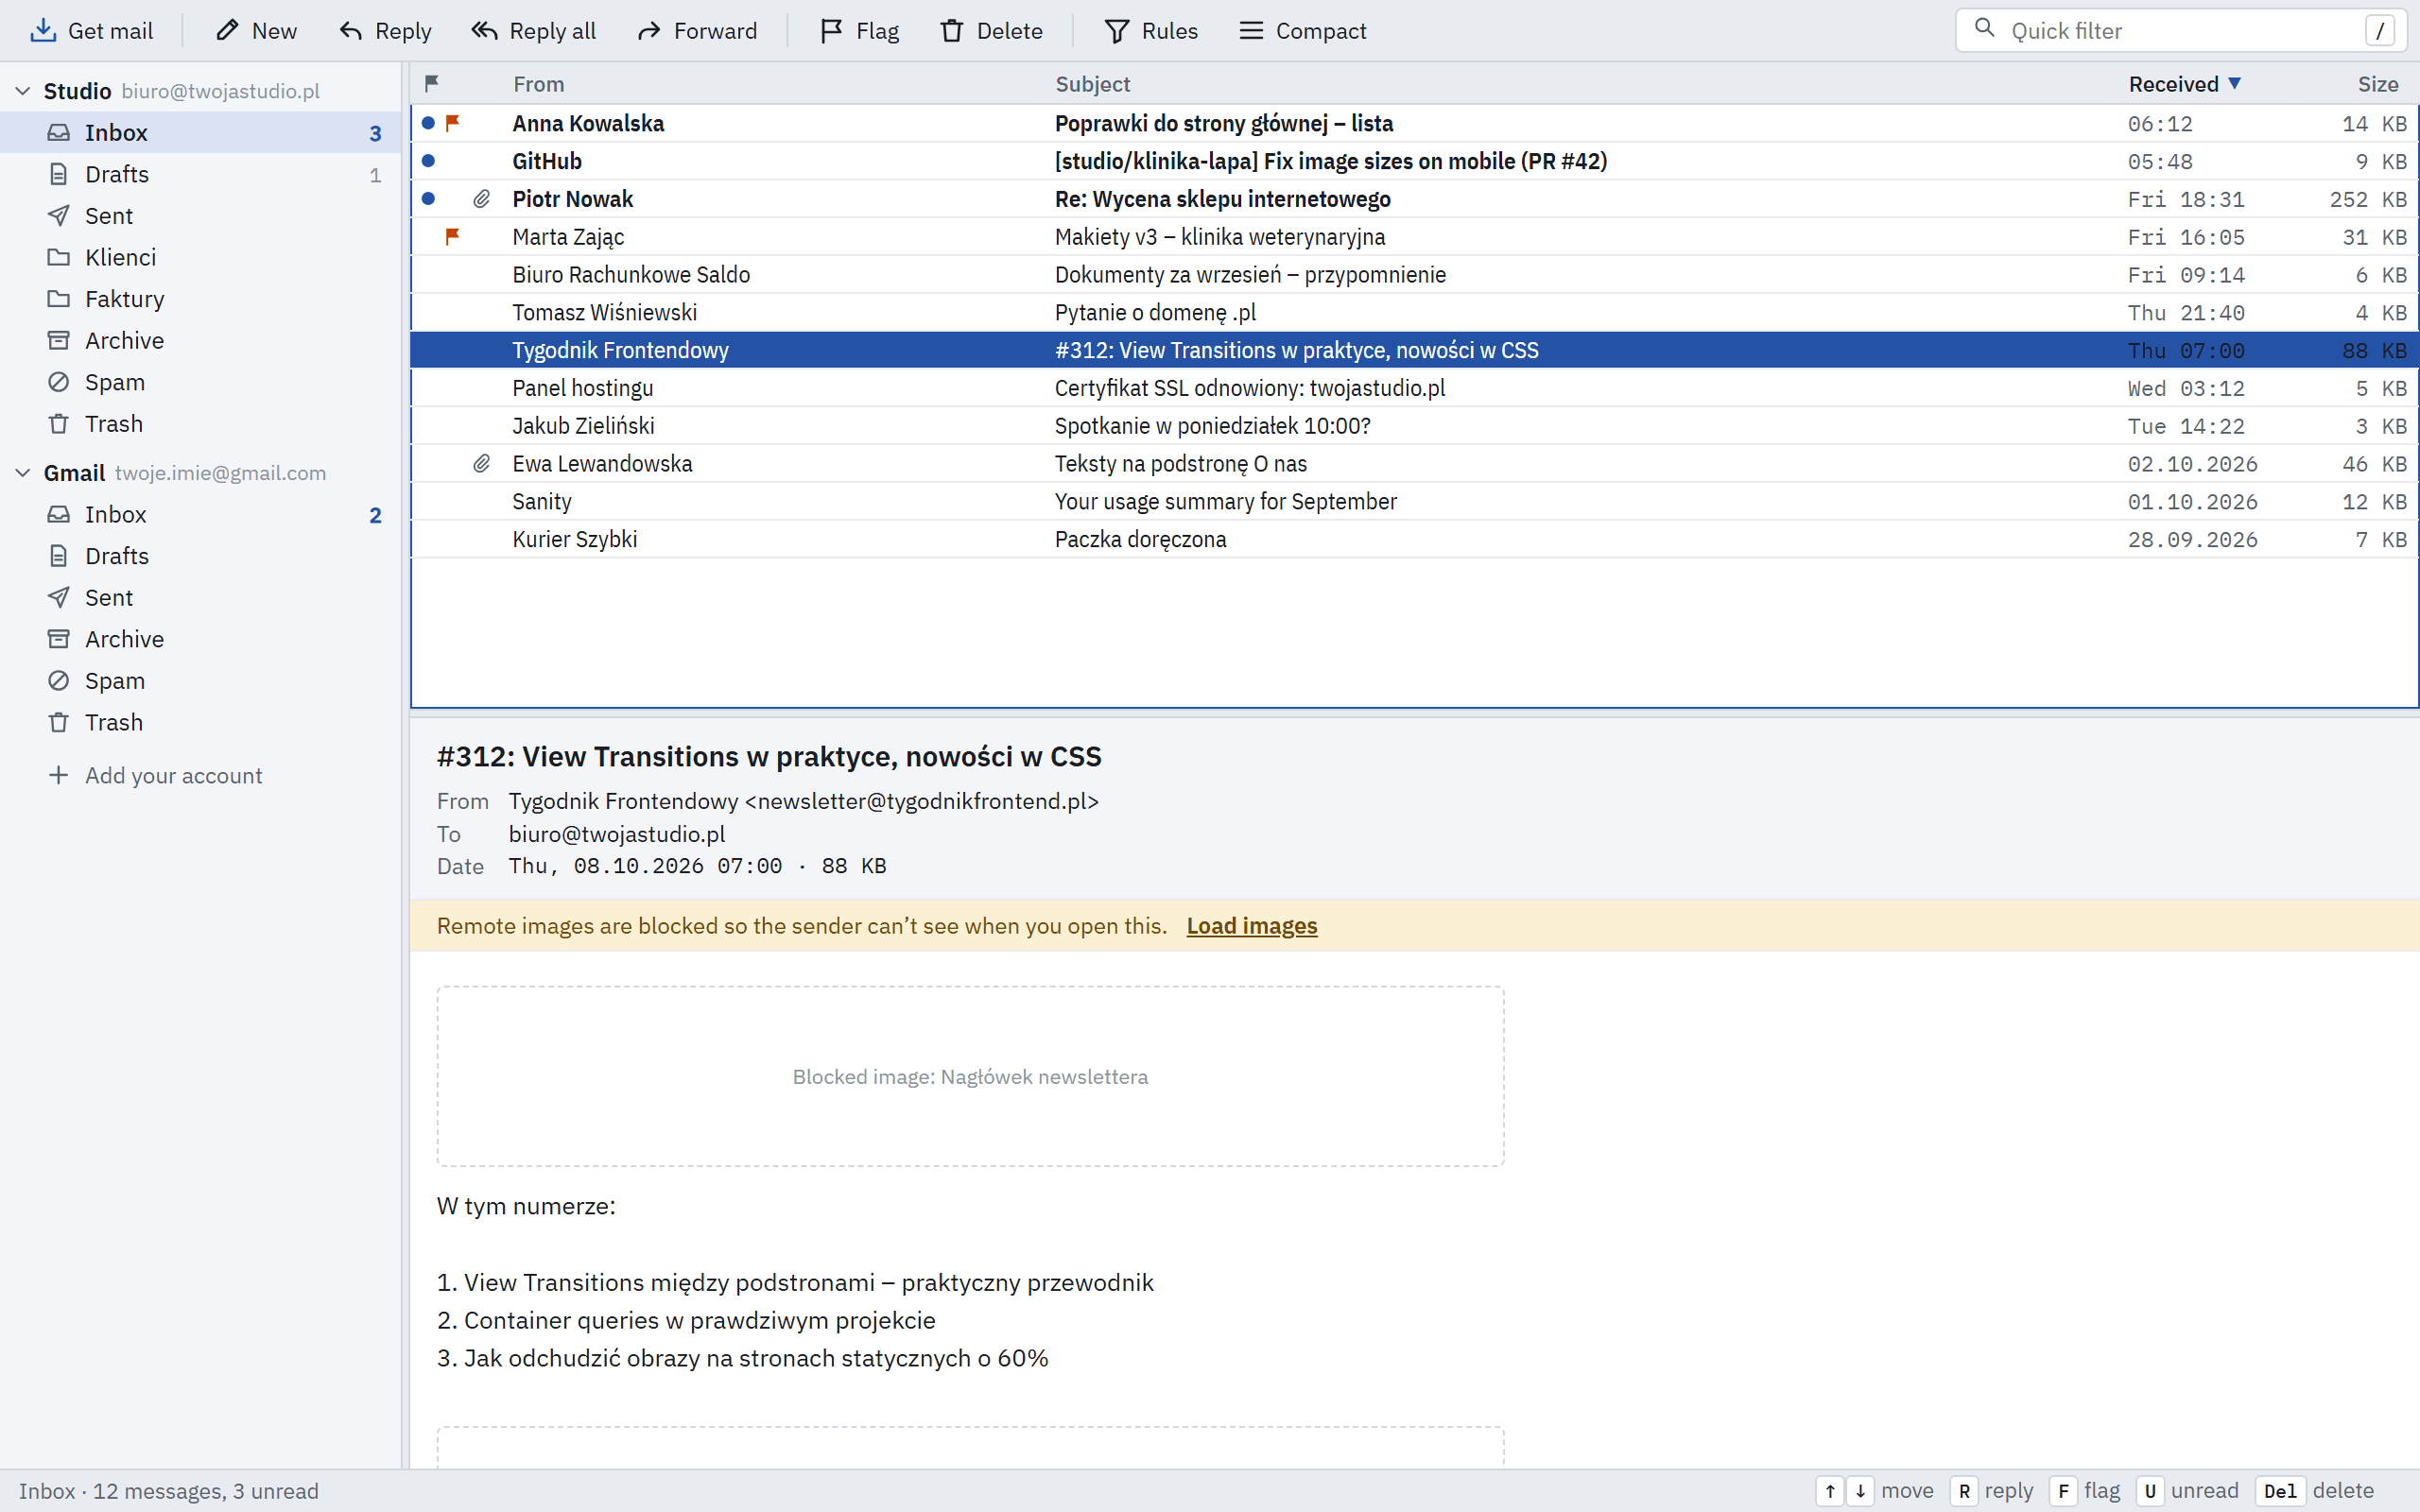Screen dimensions: 2420x1512
Task: Sort messages by Subject column
Action: (x=1092, y=84)
